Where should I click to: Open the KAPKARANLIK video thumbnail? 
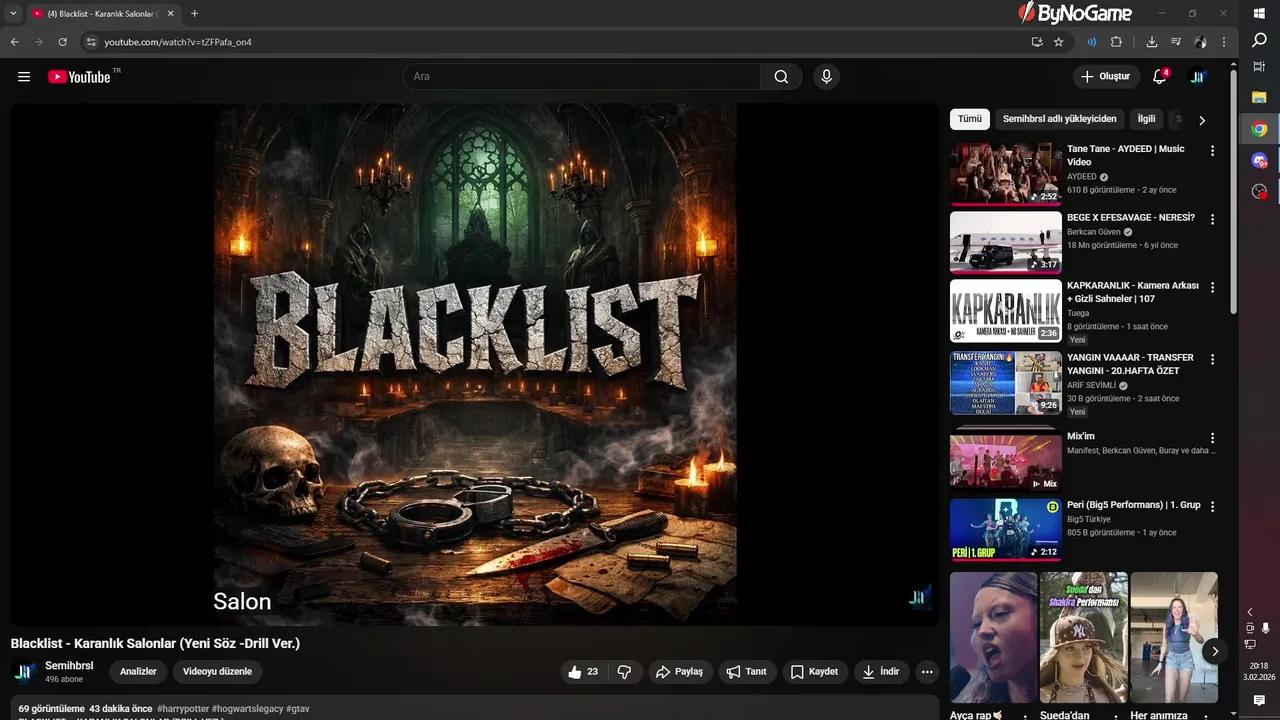1006,310
